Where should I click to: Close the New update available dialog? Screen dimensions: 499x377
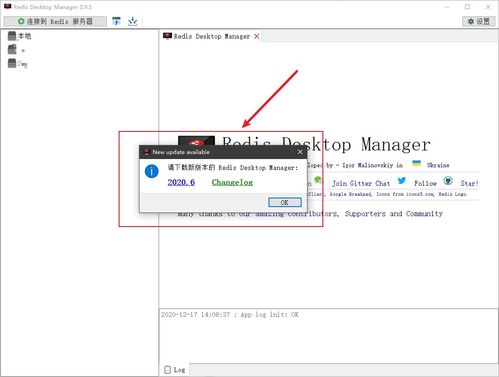300,152
